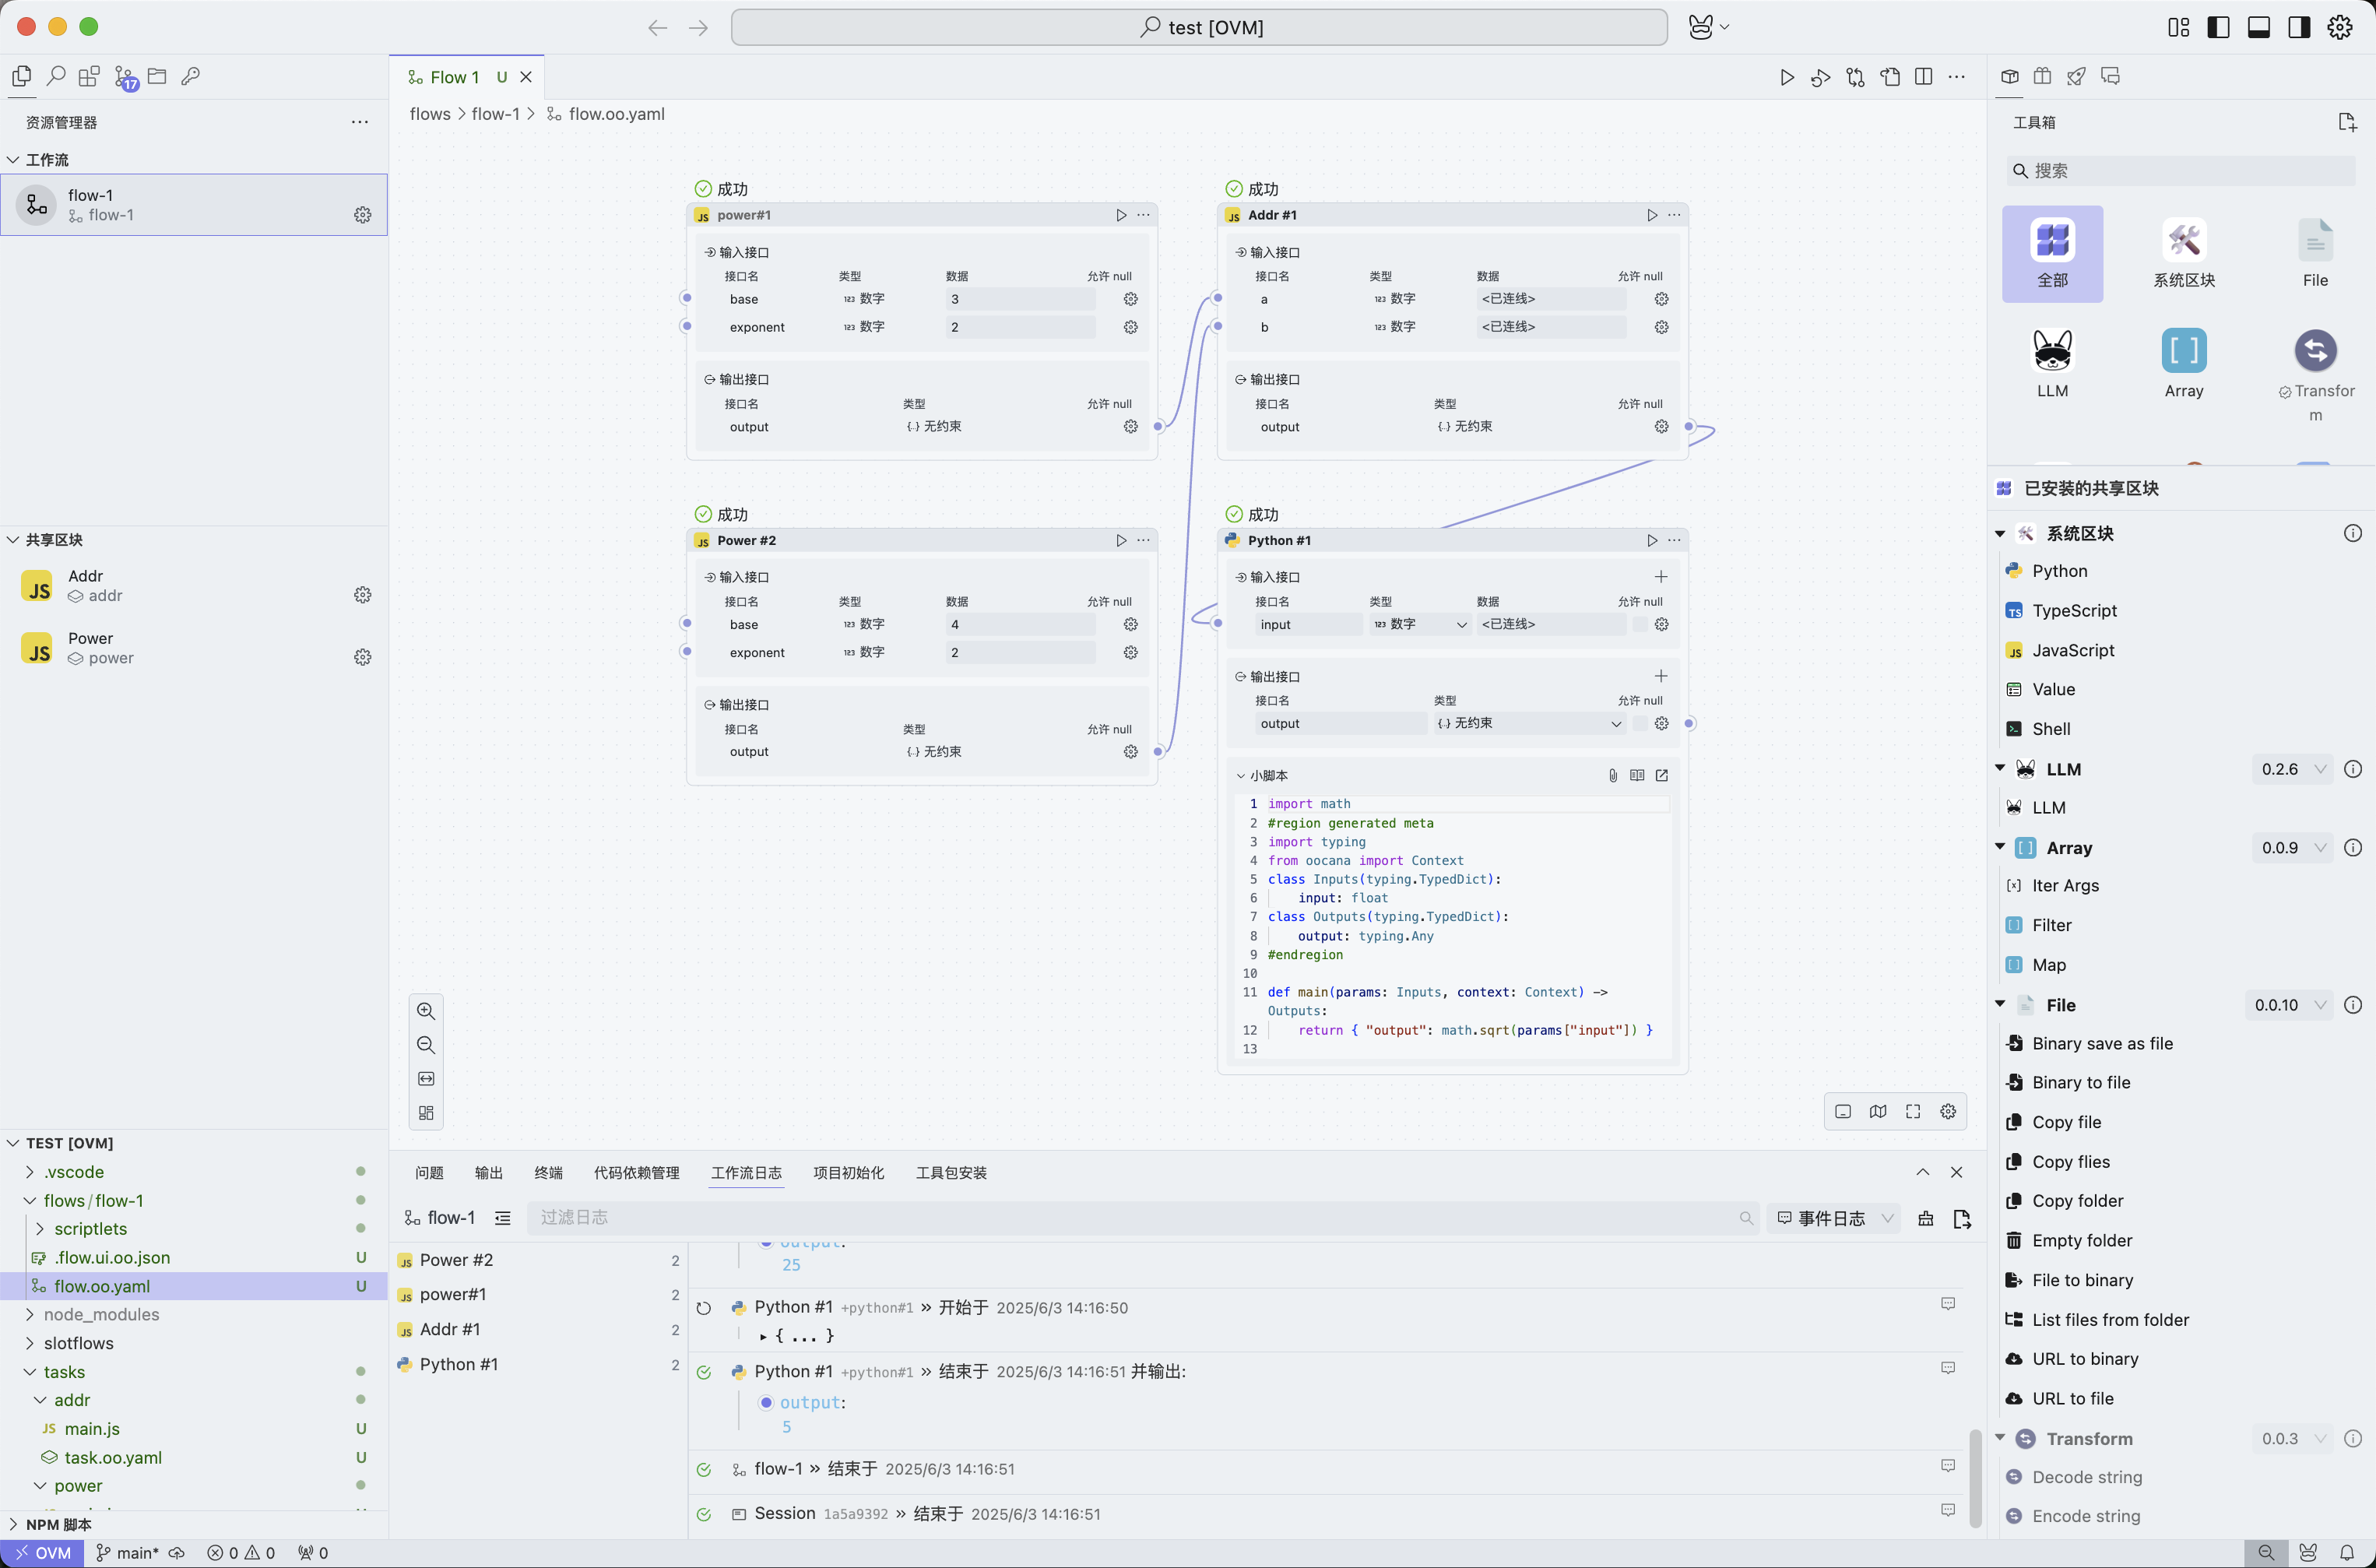Switch to the 项目初始化 tab
This screenshot has width=2376, height=1568.
tap(848, 1172)
